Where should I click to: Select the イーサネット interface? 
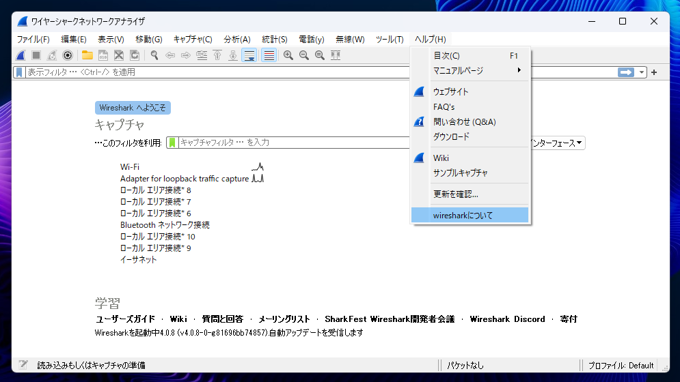[138, 260]
